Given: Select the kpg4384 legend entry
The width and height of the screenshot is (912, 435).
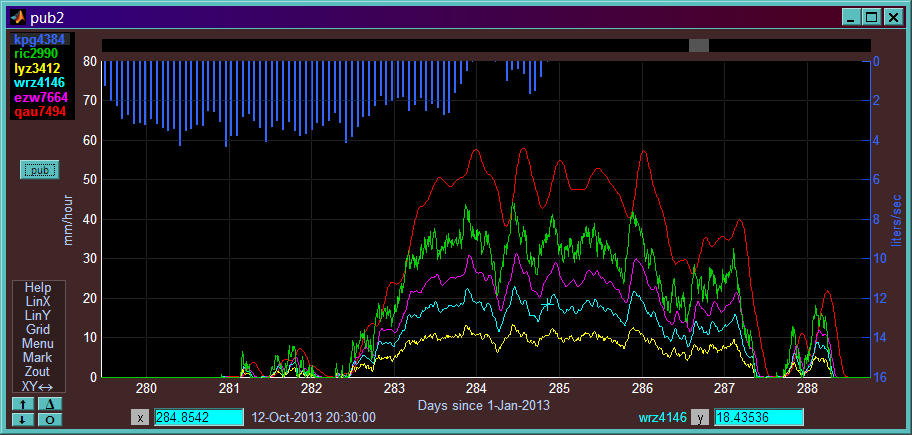Looking at the screenshot, I should pos(40,40).
